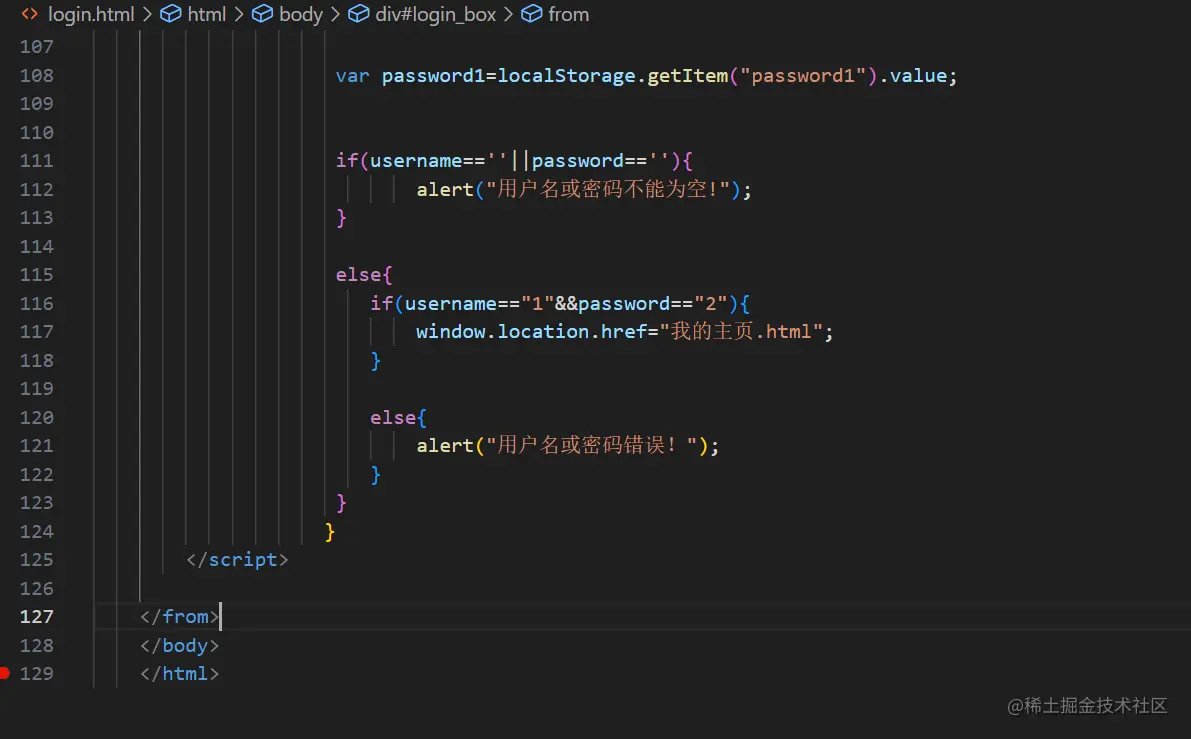Open the body breadcrumb segment
Image resolution: width=1191 pixels, height=739 pixels.
click(301, 14)
